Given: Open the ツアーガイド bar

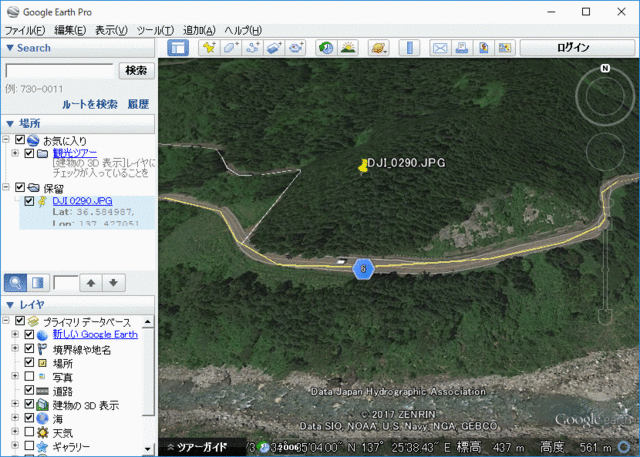Looking at the screenshot, I should tap(202, 448).
